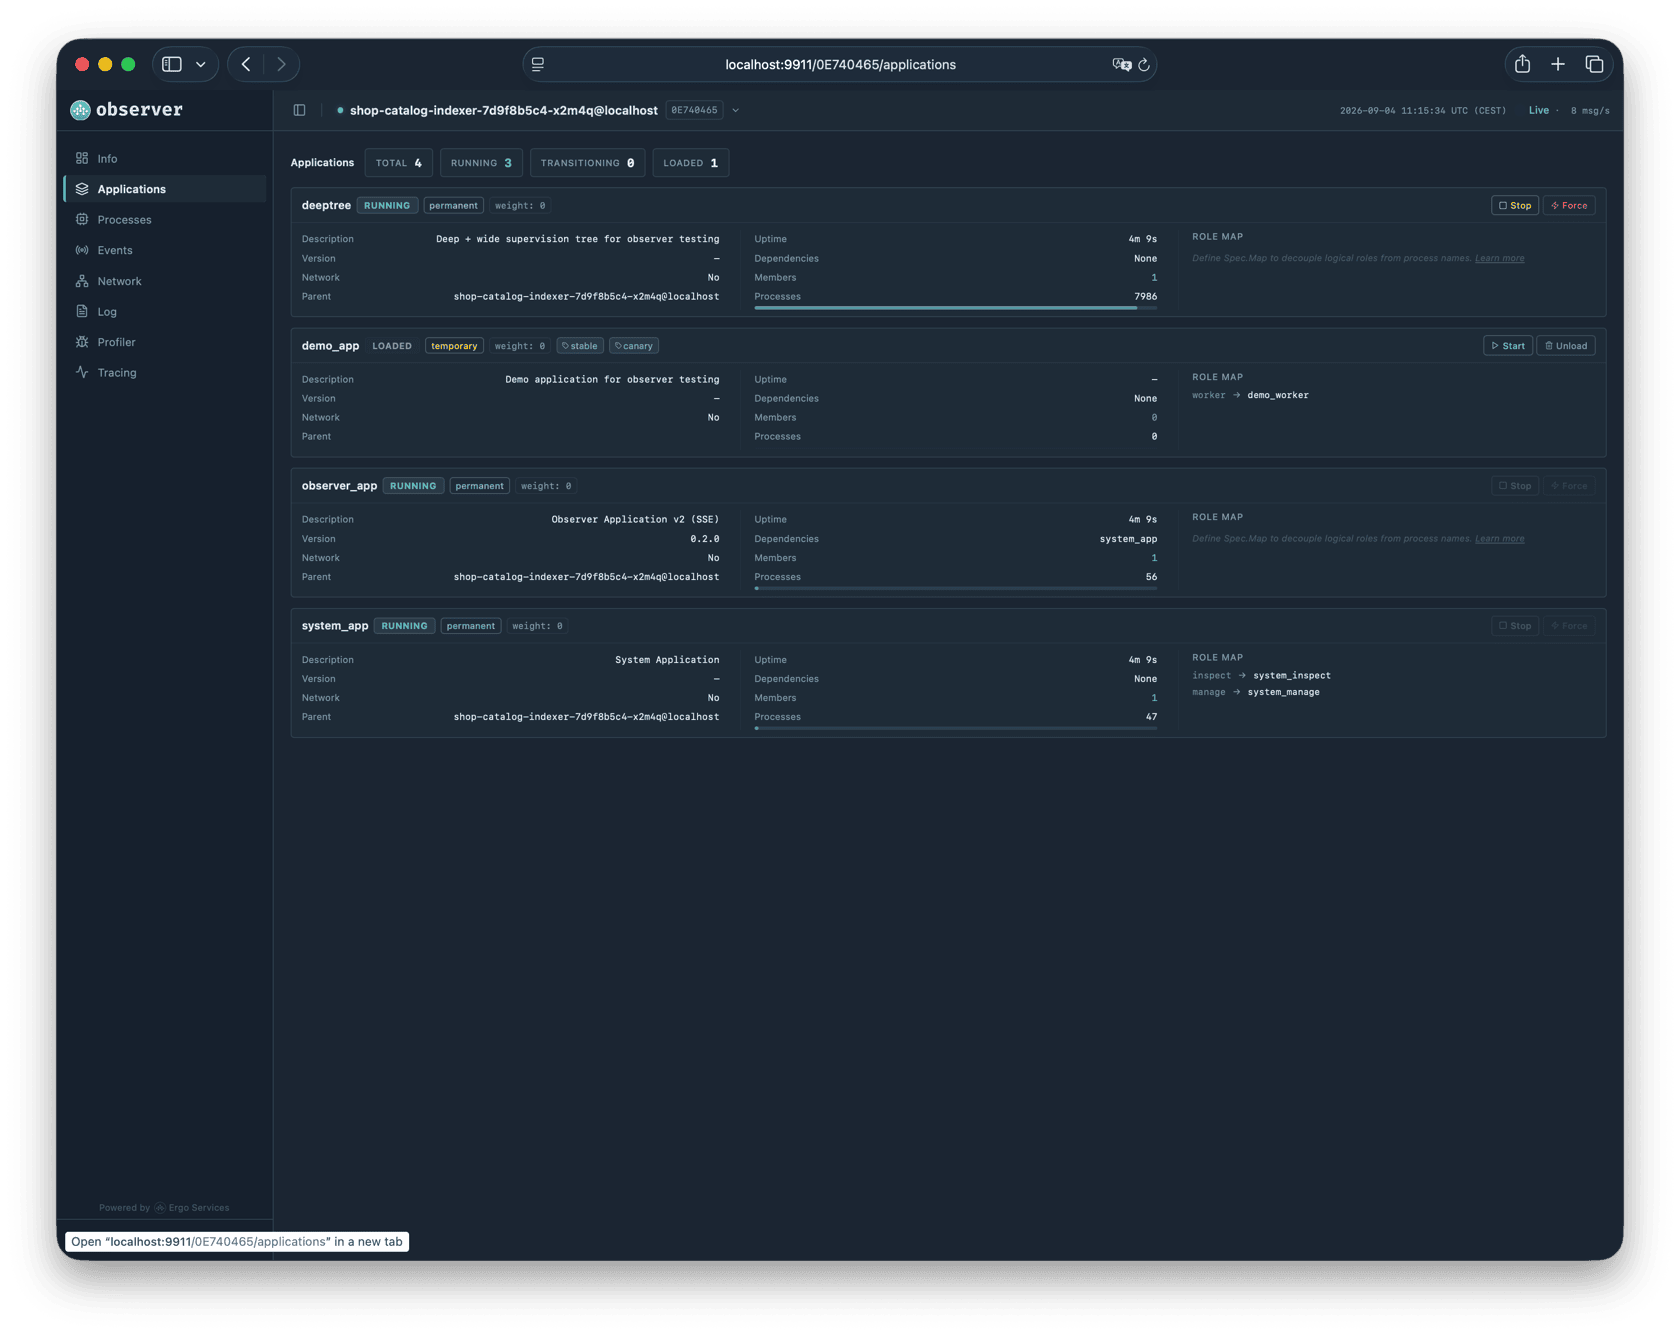Open the Events menu item
The image size is (1680, 1335).
click(x=165, y=250)
